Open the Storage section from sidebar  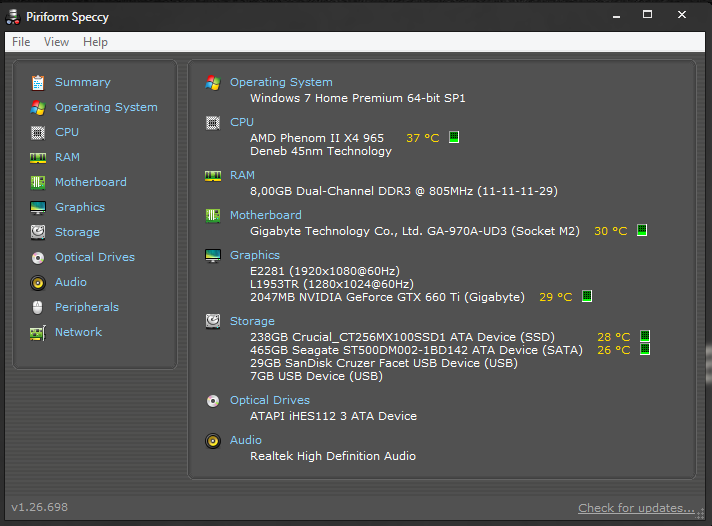tap(77, 232)
